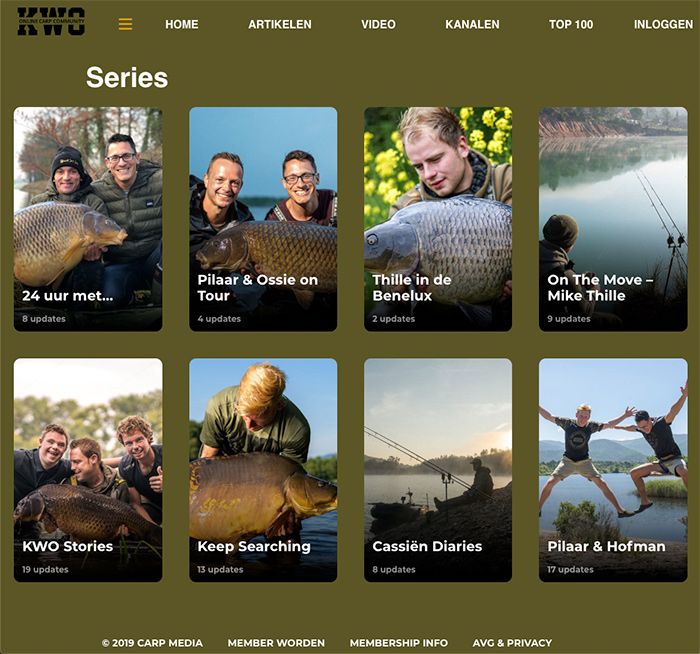Image resolution: width=700 pixels, height=654 pixels.
Task: Open the yellow hamburger menu icon
Action: click(125, 24)
